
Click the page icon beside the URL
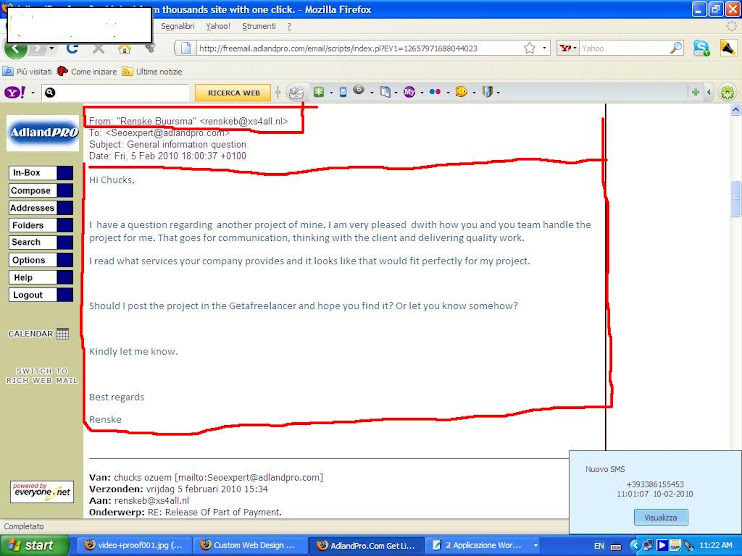pyautogui.click(x=186, y=48)
